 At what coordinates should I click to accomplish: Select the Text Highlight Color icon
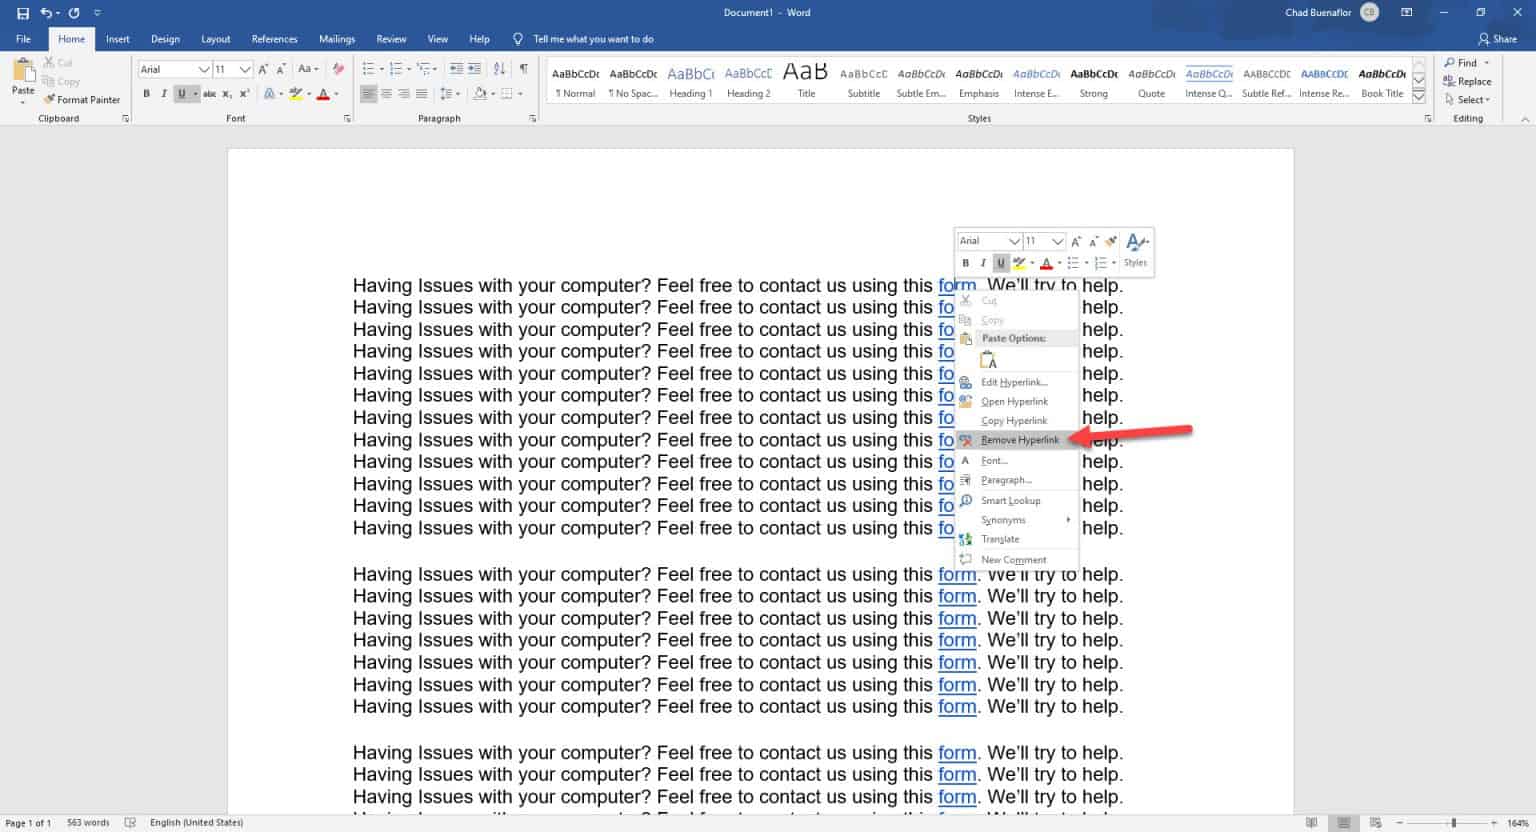click(x=297, y=93)
